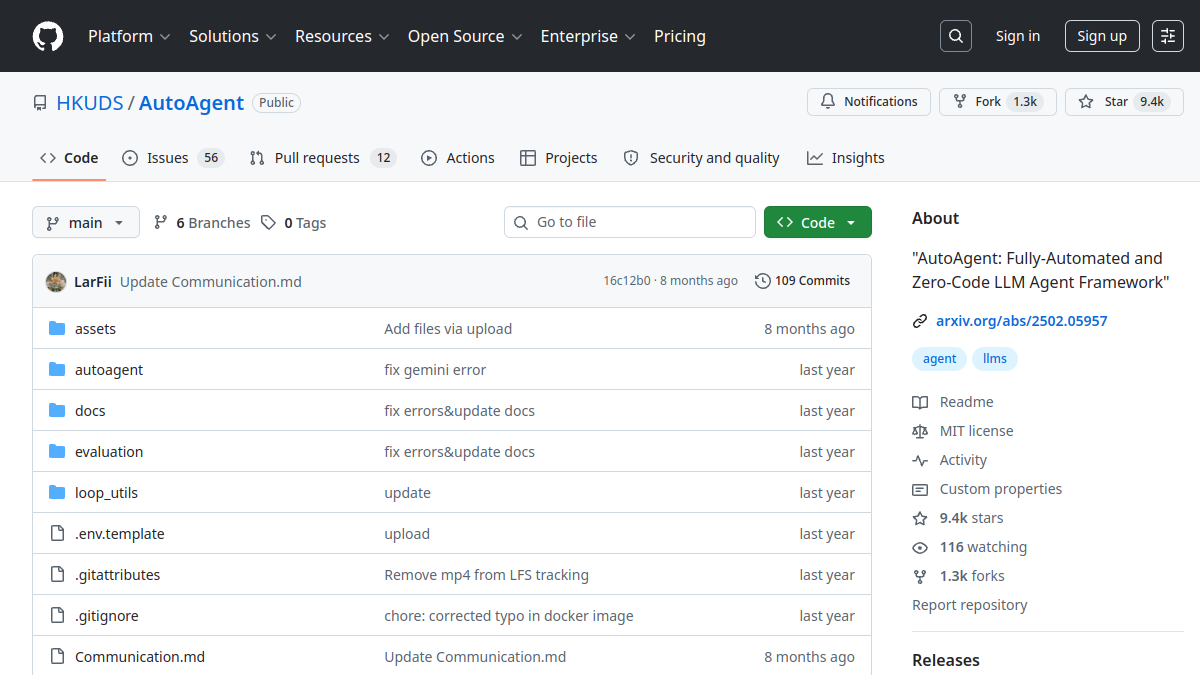Open arxiv.org/abs/2502.05957 link
This screenshot has width=1200, height=675.
coord(1022,321)
